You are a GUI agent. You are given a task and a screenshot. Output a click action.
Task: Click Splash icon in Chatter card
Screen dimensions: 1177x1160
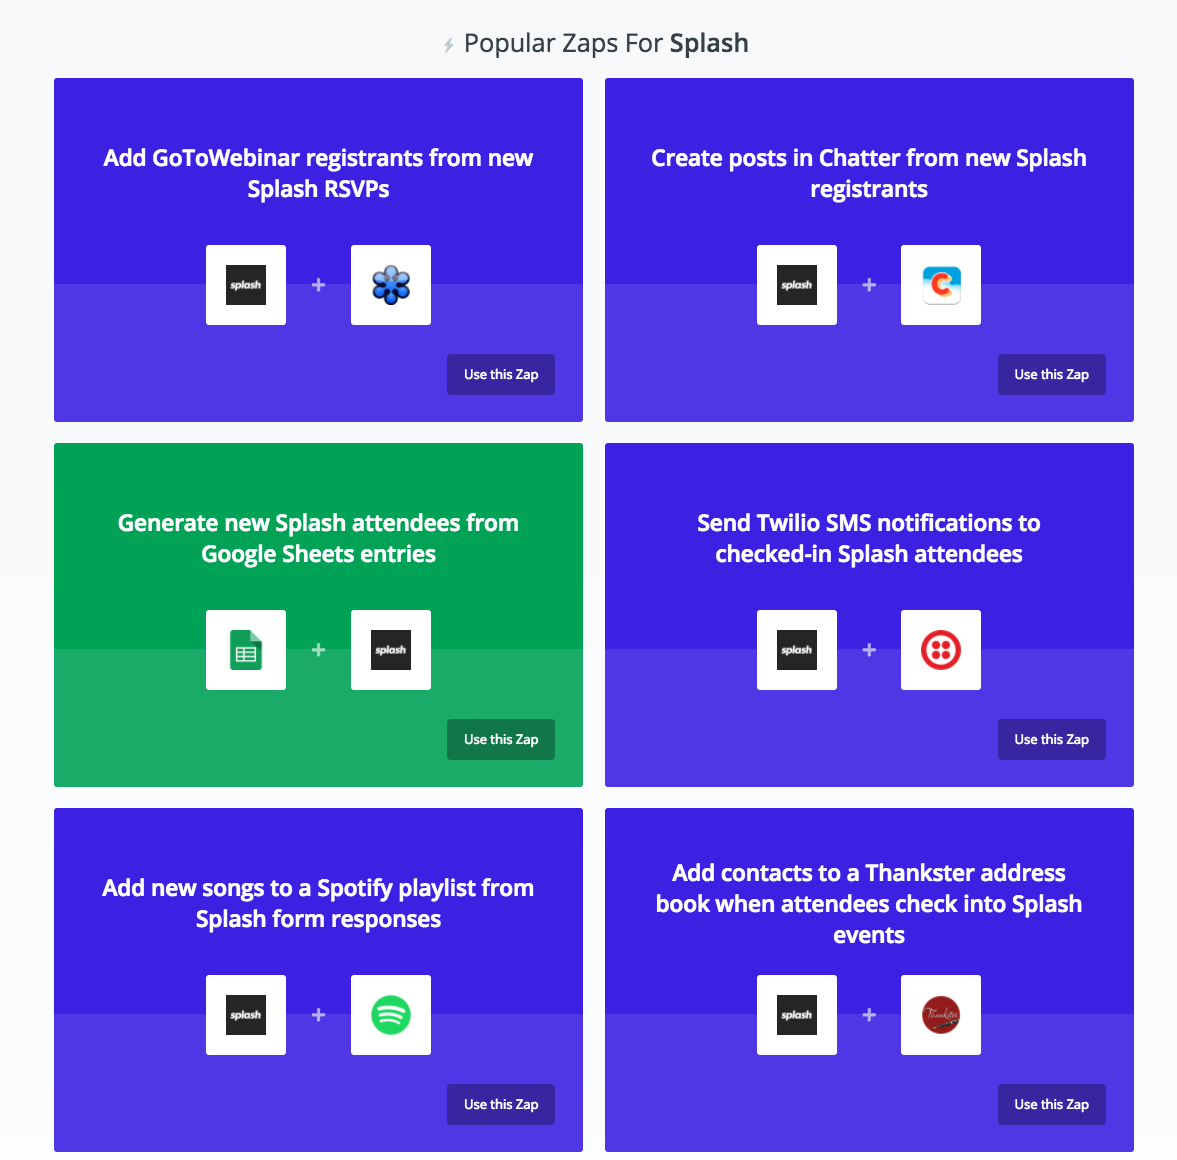[796, 285]
